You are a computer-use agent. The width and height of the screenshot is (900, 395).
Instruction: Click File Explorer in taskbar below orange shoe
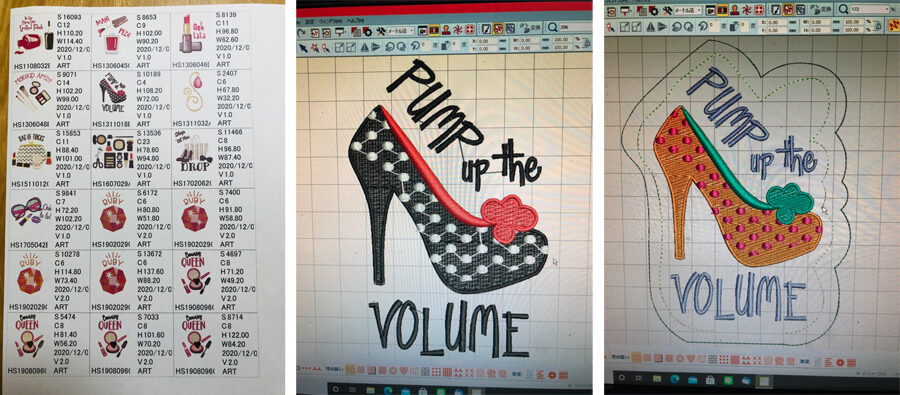click(657, 378)
